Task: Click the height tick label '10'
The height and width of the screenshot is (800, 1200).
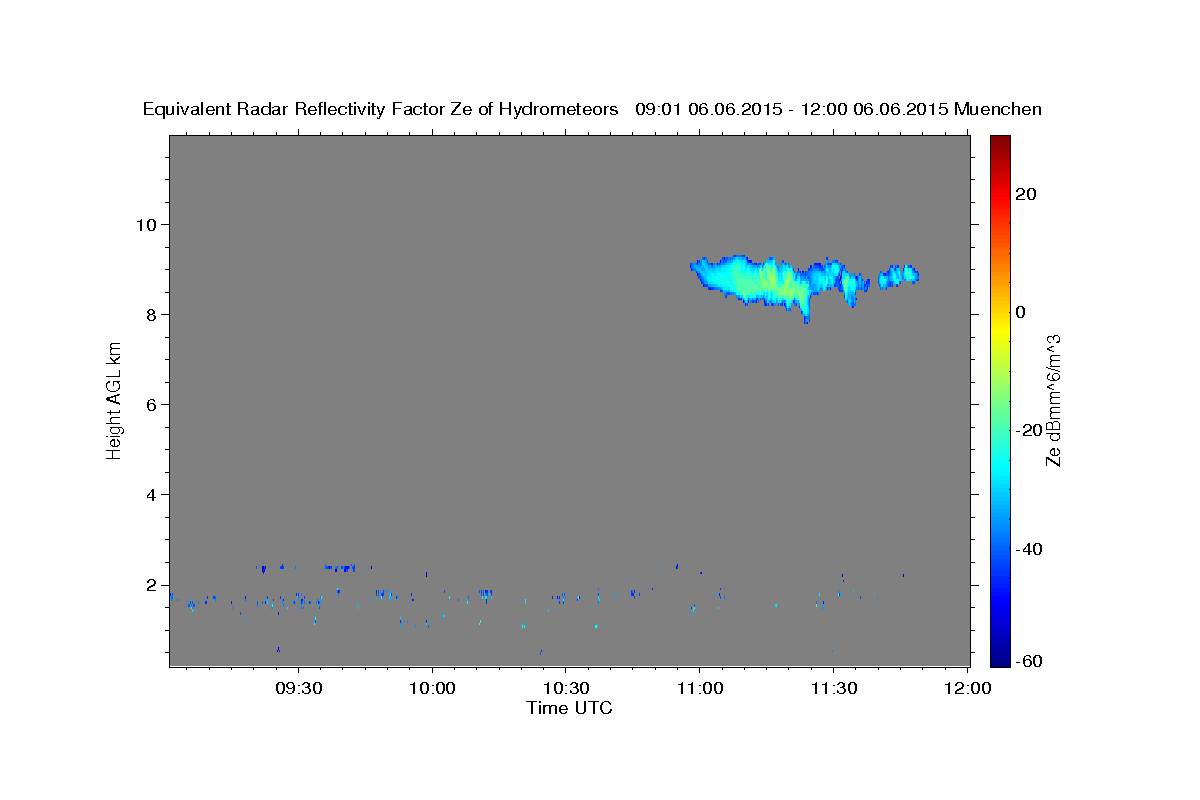Action: point(148,224)
